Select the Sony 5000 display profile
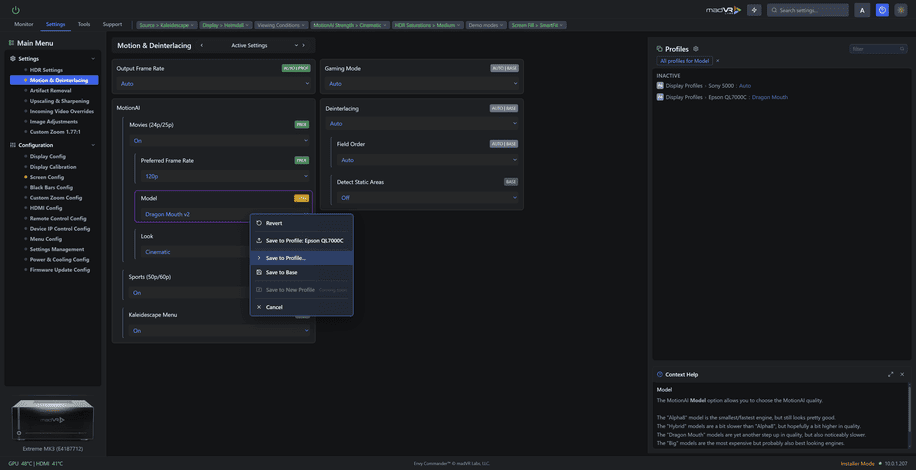This screenshot has width=916, height=470. tap(722, 85)
